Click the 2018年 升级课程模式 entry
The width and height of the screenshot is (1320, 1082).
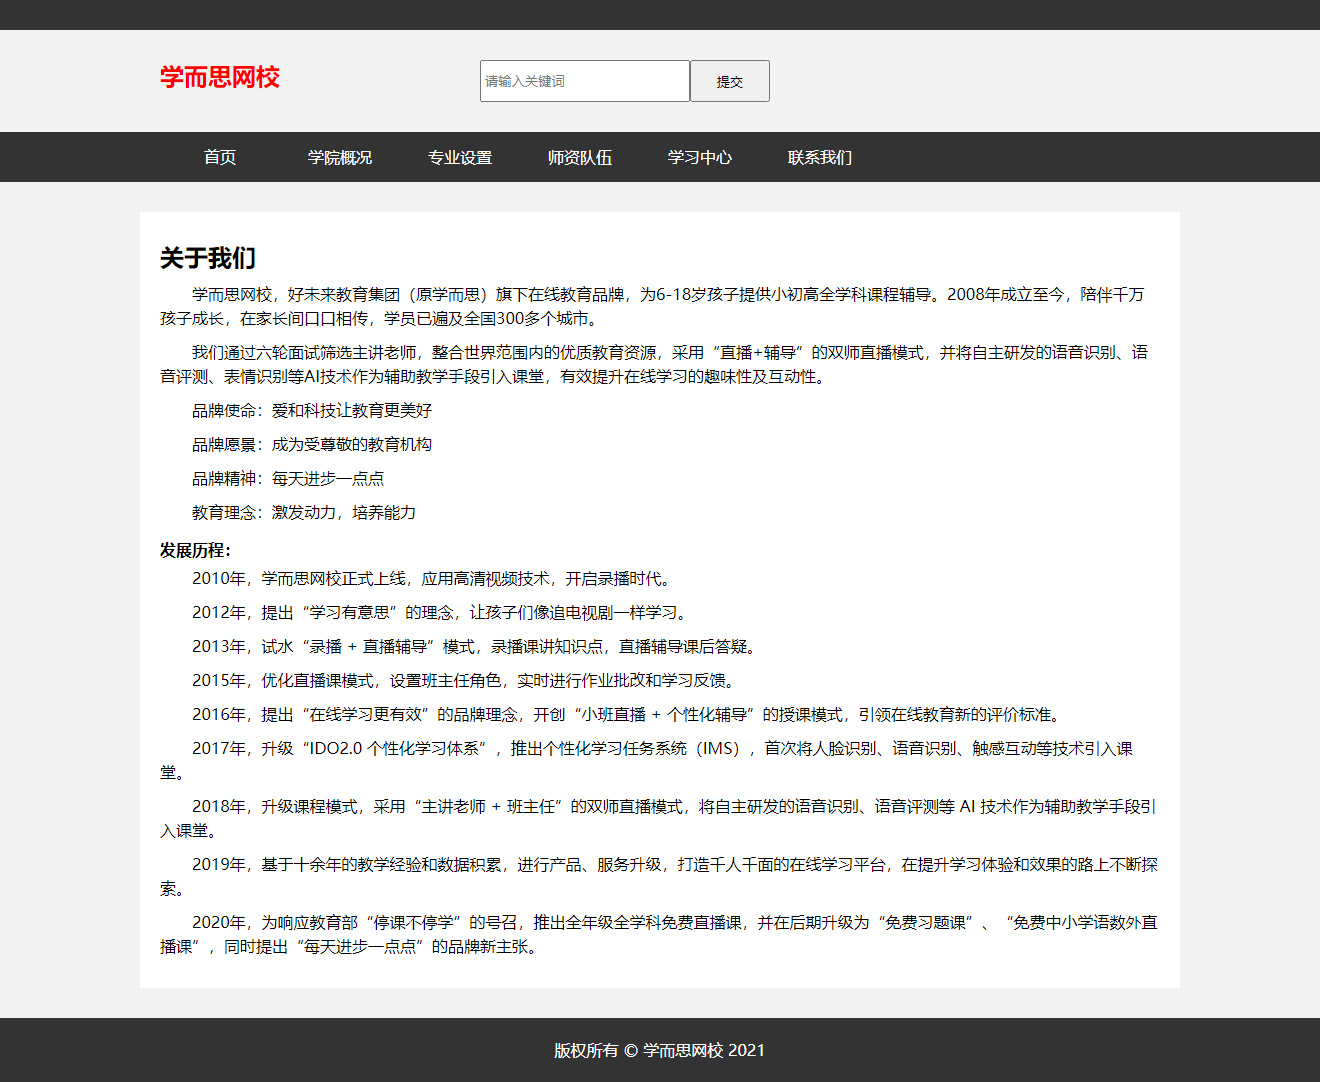(x=660, y=818)
